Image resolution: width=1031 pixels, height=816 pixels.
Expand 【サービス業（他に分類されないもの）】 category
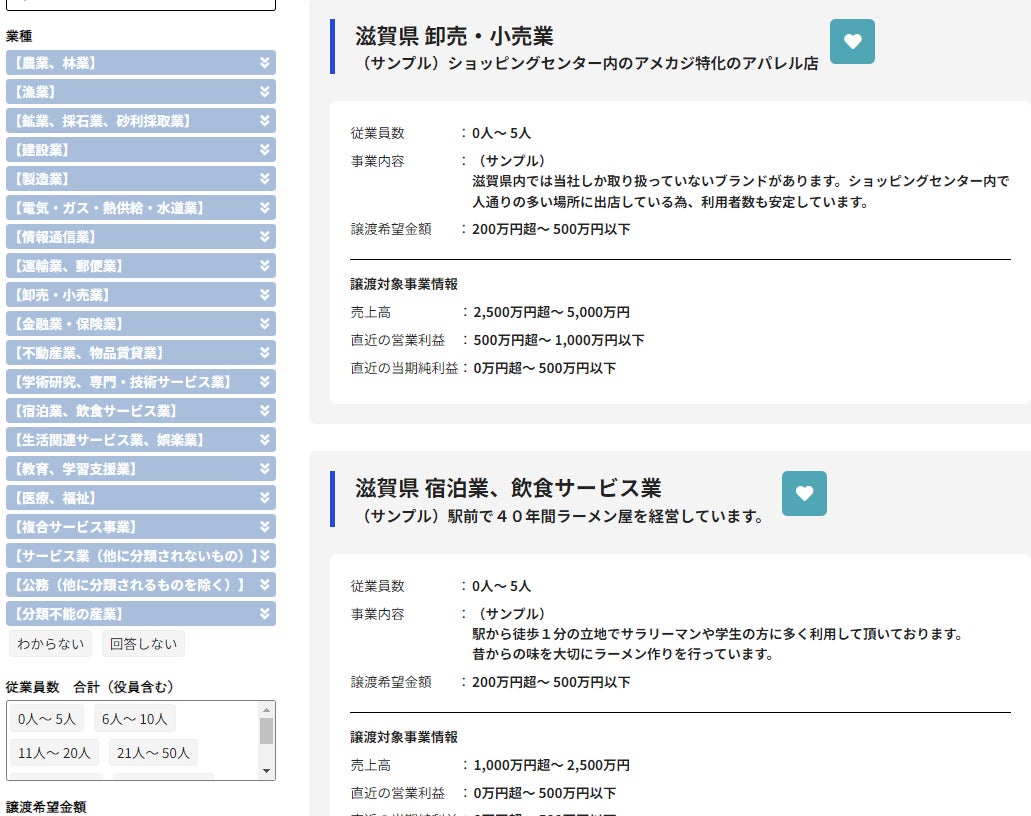pos(141,556)
